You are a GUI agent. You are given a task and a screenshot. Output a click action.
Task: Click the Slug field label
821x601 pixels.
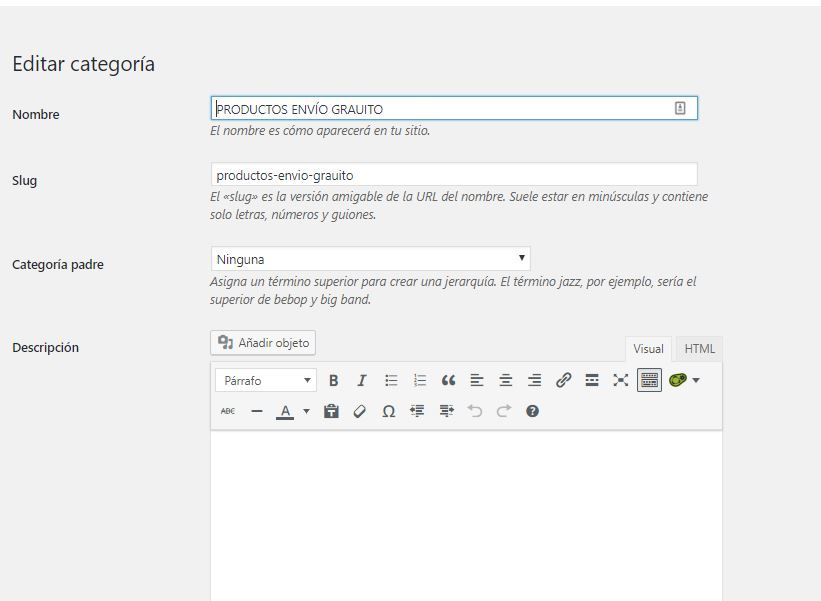point(25,181)
